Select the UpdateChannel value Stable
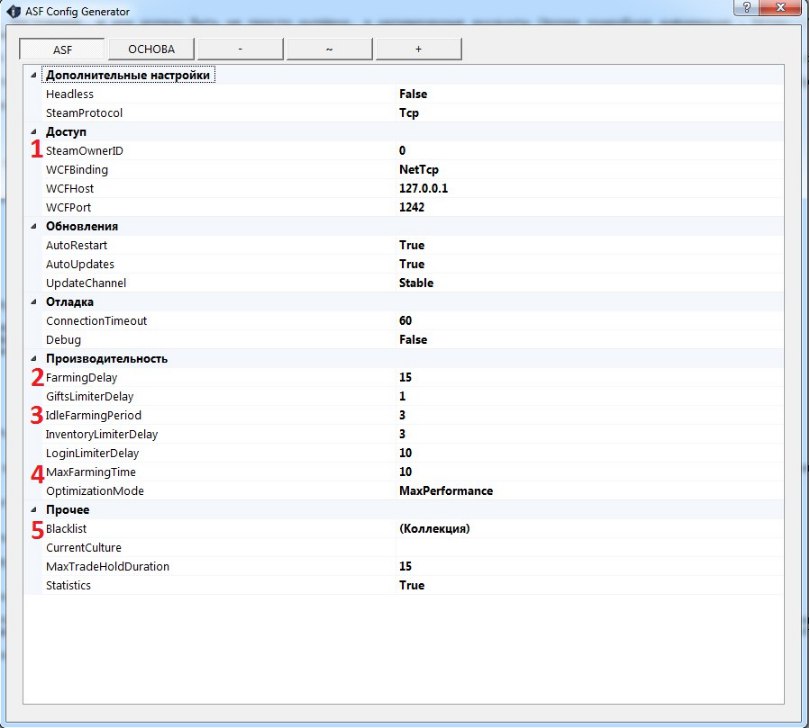The height and width of the screenshot is (728, 809). pyautogui.click(x=416, y=283)
